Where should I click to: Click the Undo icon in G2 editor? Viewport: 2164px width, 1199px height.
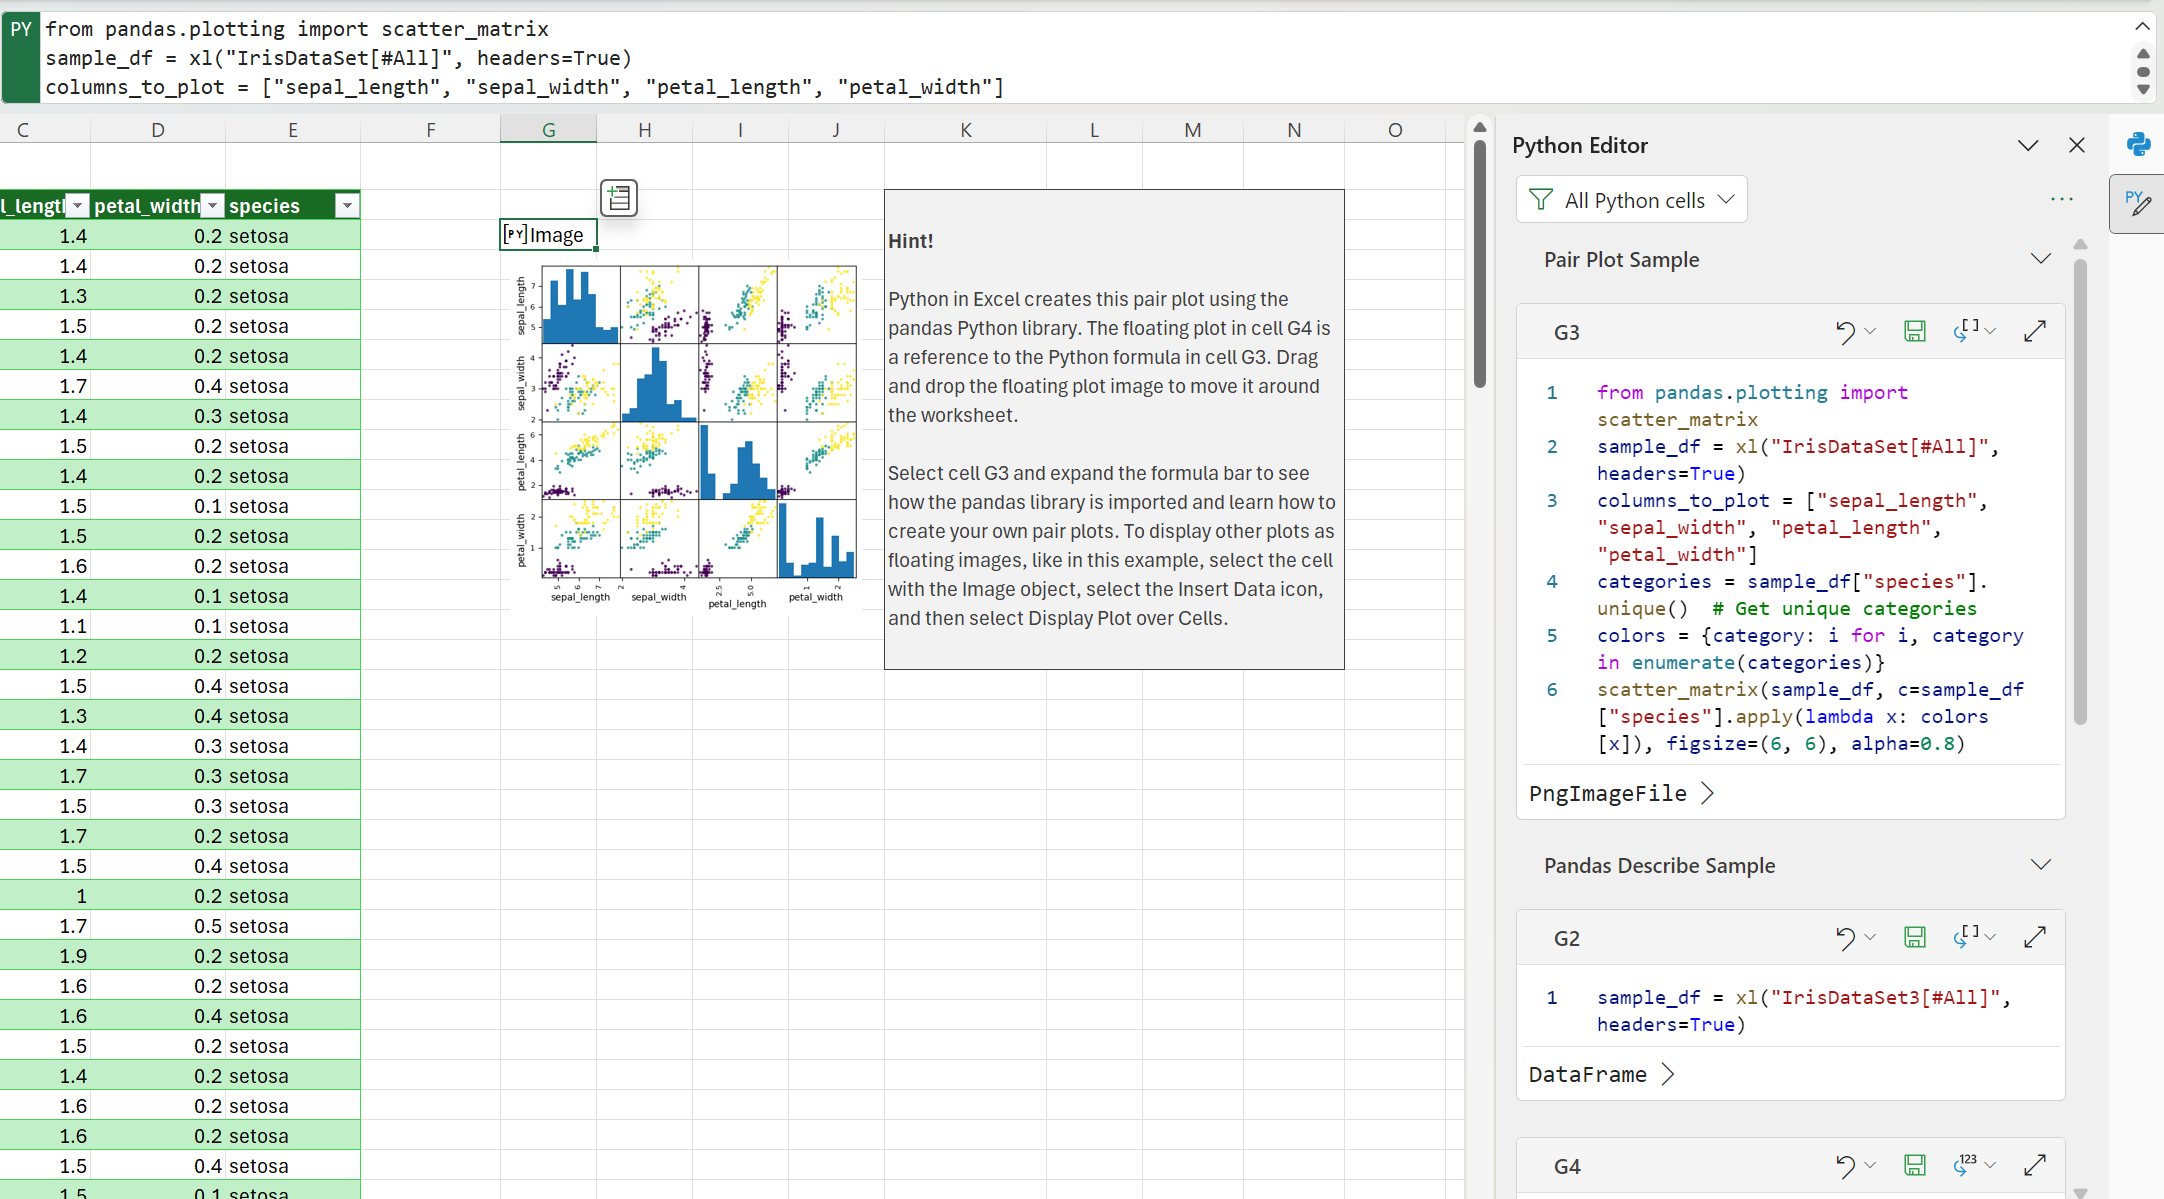pyautogui.click(x=1845, y=938)
